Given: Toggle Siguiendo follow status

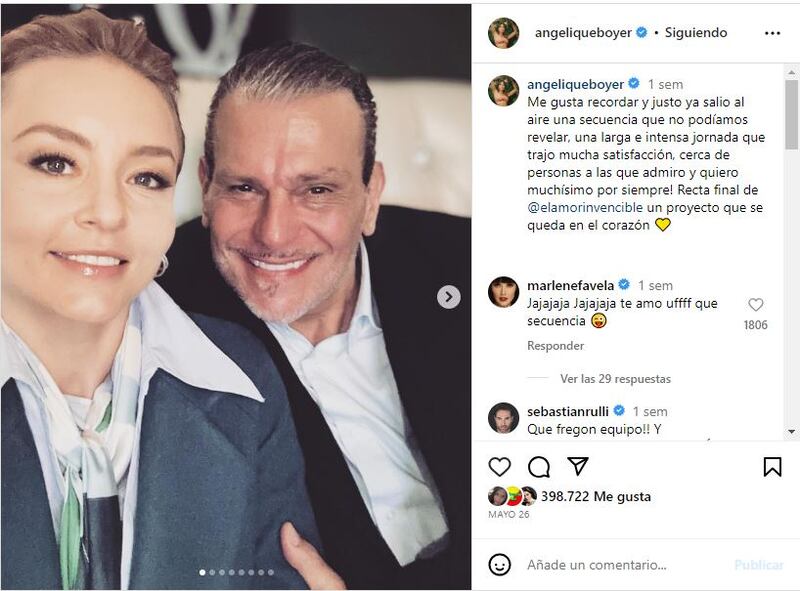Looking at the screenshot, I should [x=696, y=33].
